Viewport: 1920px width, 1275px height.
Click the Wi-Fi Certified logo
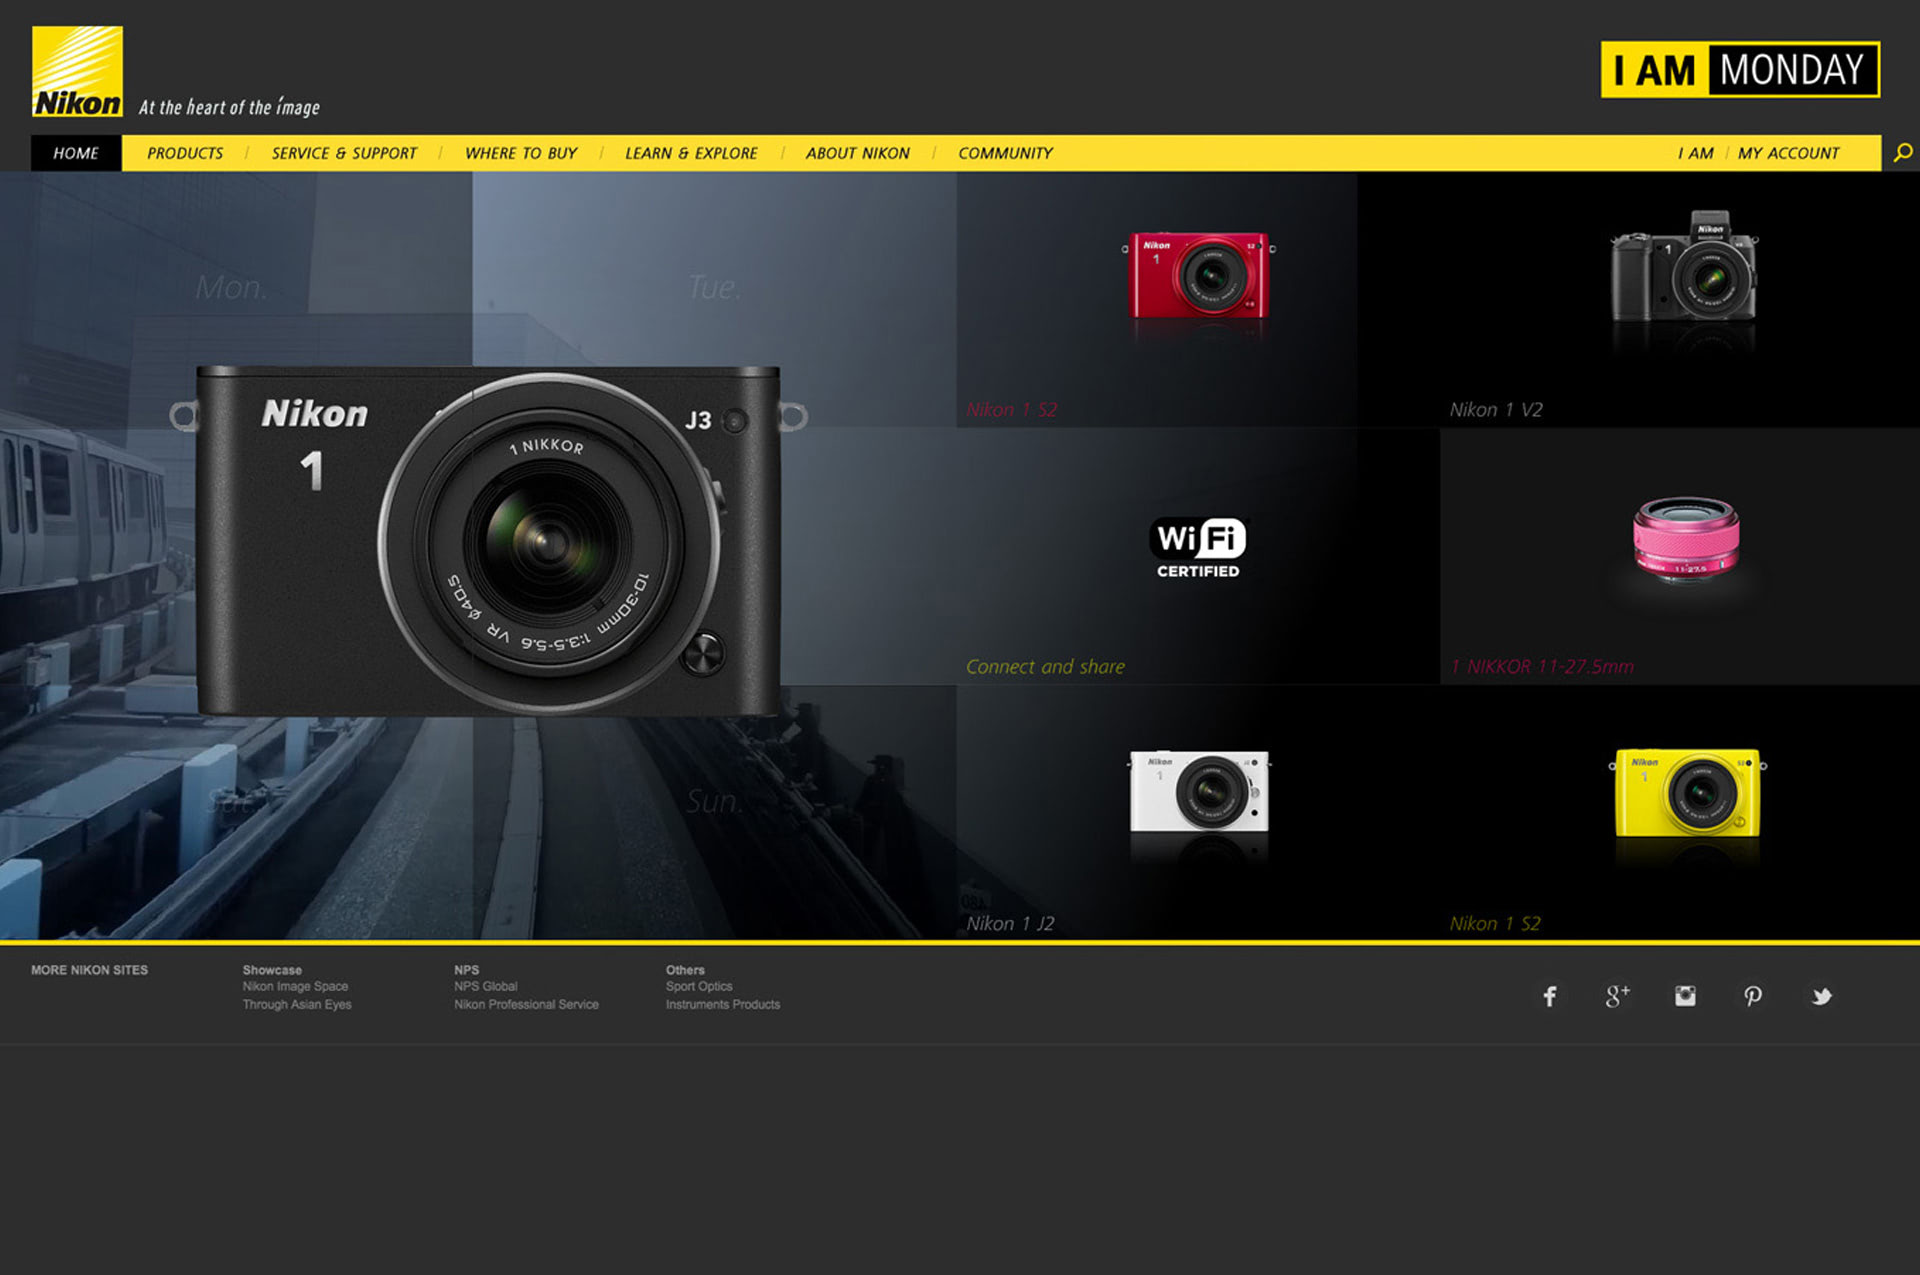tap(1198, 548)
